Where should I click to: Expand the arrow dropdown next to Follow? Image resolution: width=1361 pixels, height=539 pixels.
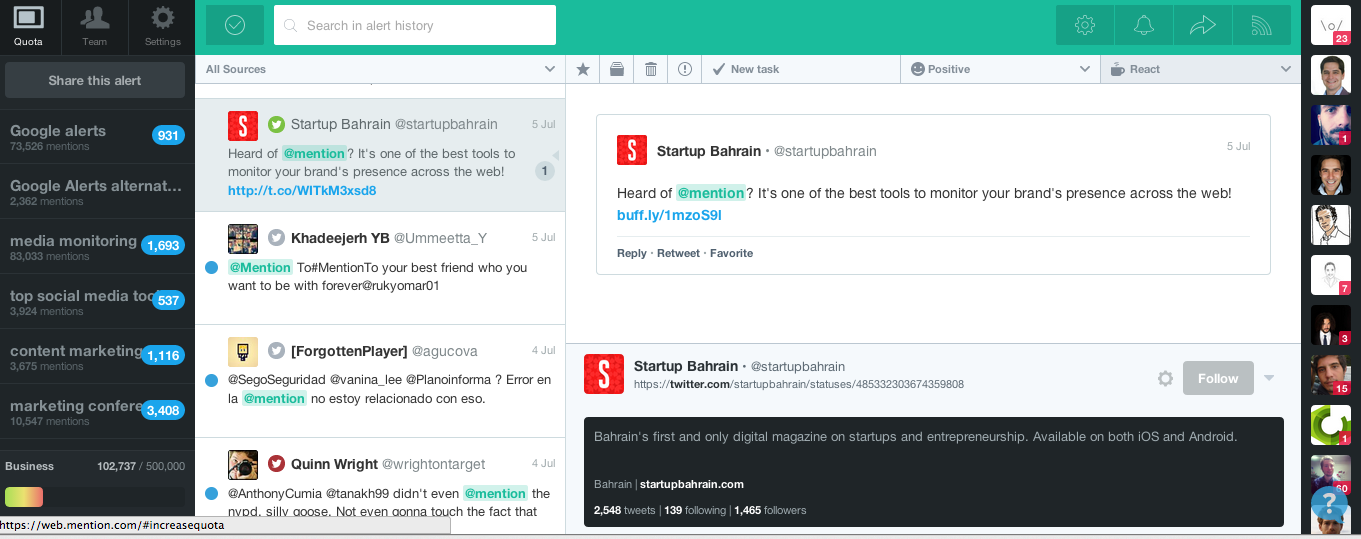coord(1269,378)
